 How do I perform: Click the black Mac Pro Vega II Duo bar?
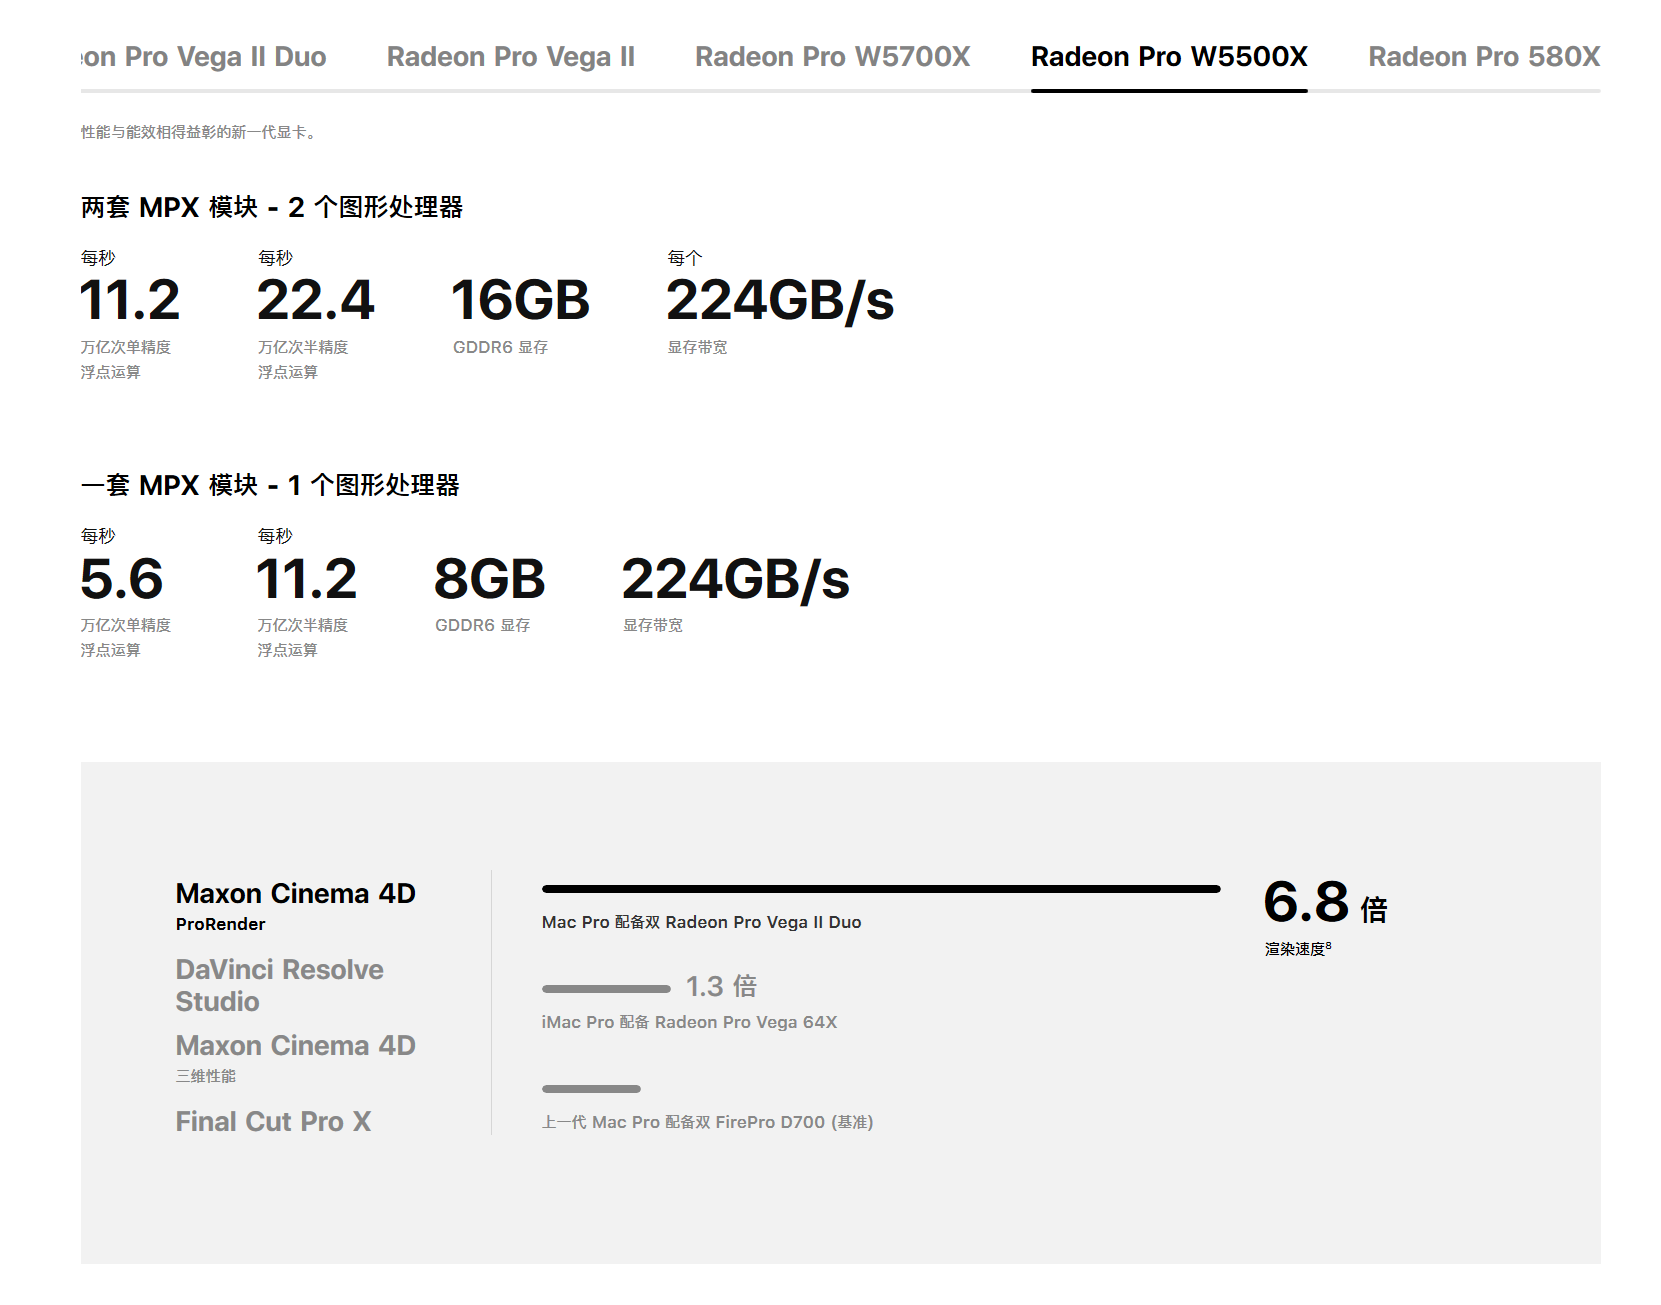pos(880,889)
